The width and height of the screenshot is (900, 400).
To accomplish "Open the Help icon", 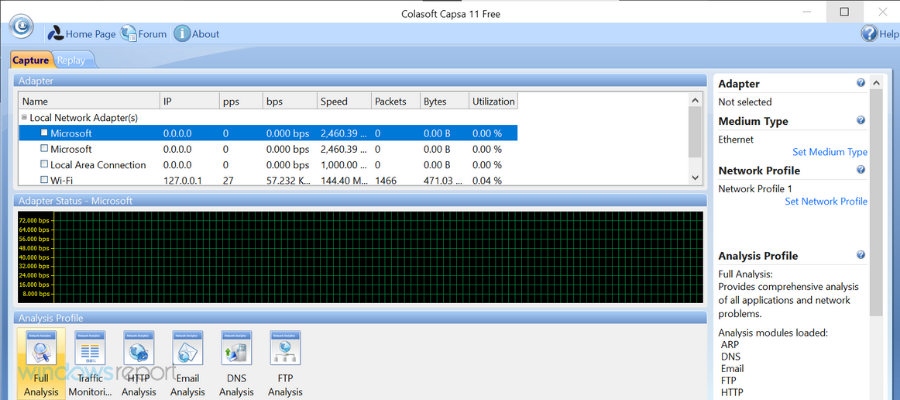I will [x=869, y=34].
